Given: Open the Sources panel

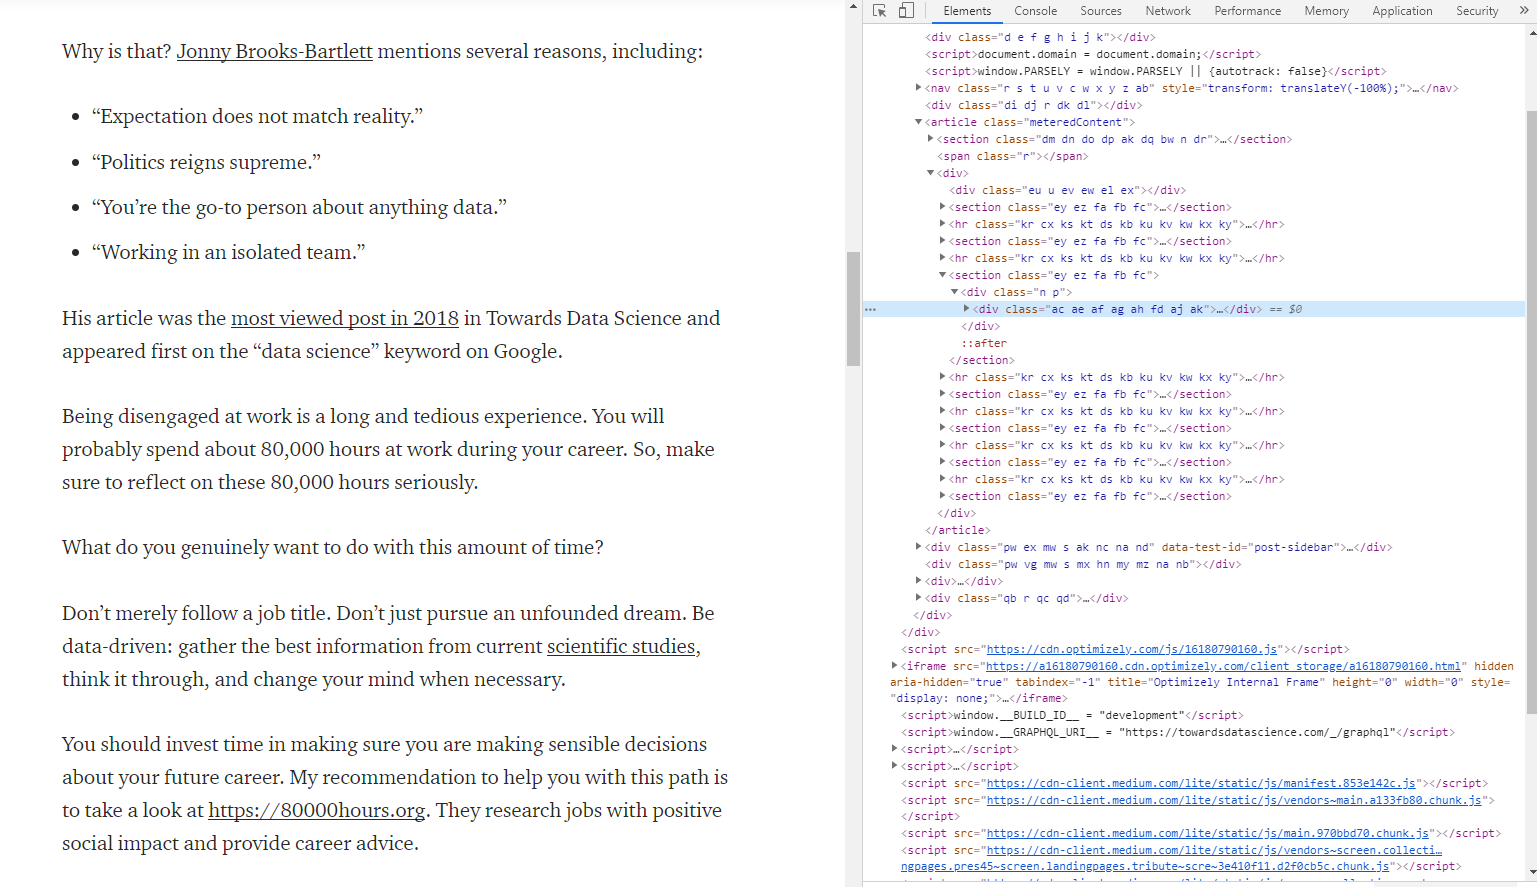Looking at the screenshot, I should [x=1100, y=11].
